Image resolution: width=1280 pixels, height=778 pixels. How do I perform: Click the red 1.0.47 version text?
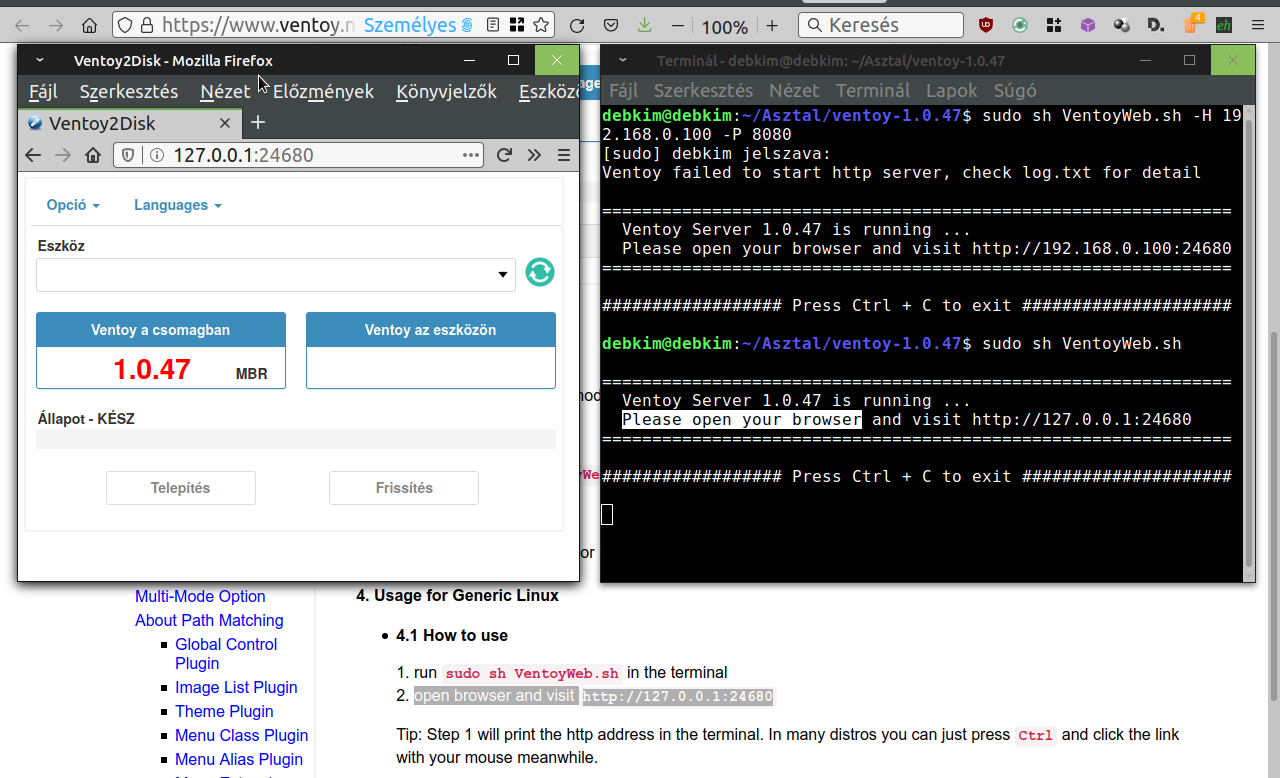coord(152,369)
